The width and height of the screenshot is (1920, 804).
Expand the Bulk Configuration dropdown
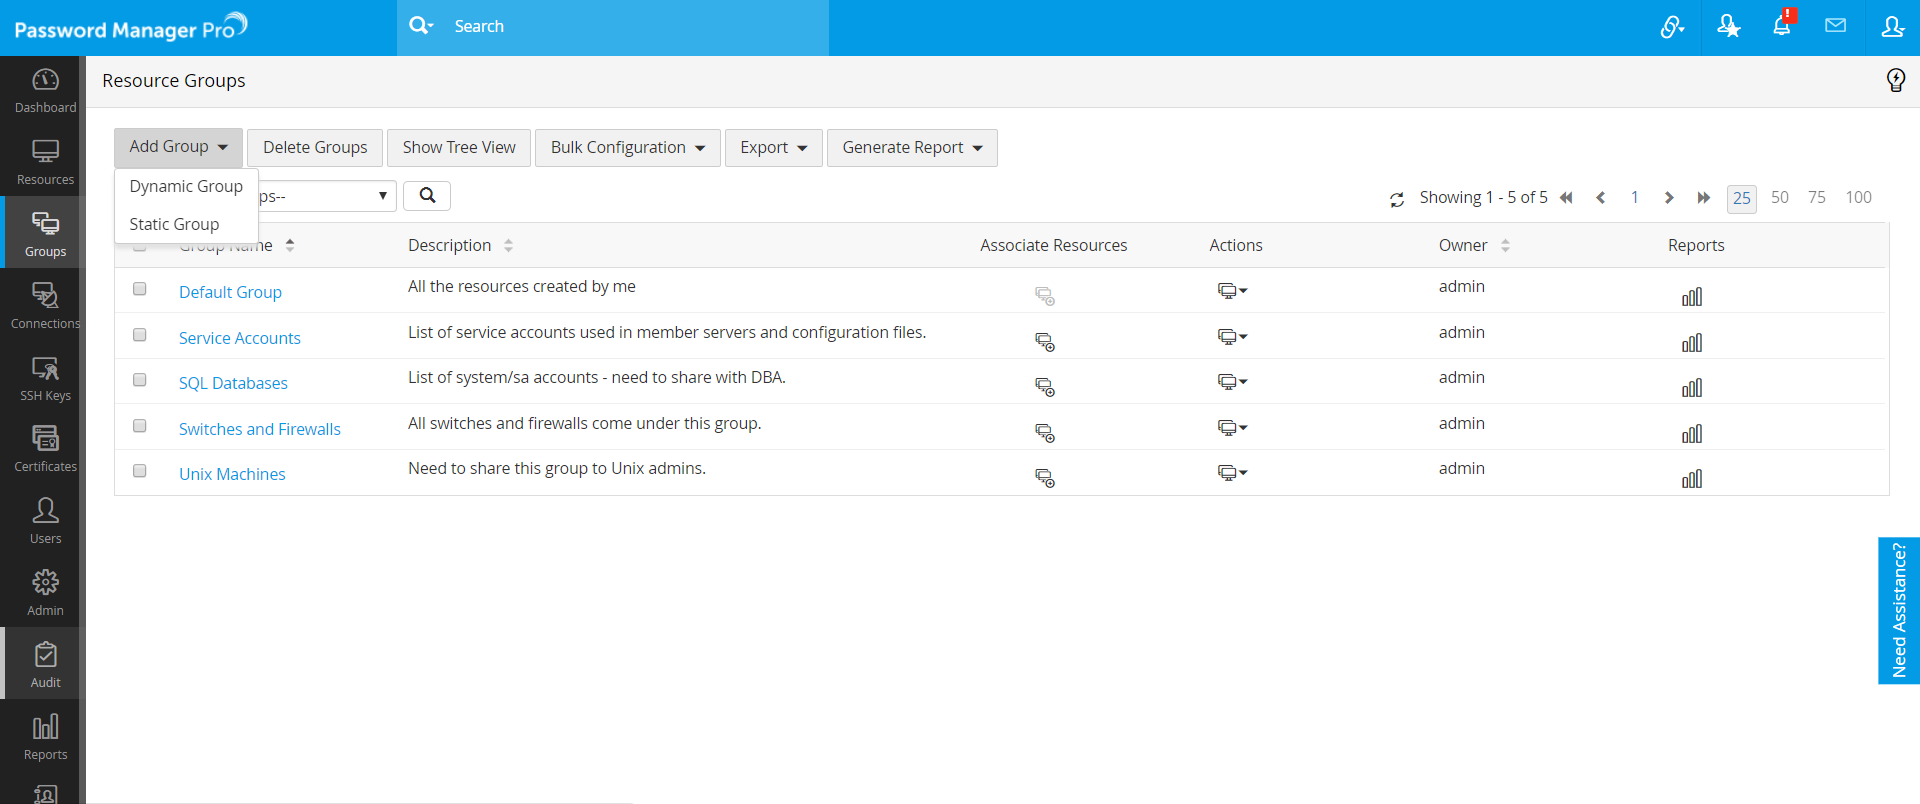[x=627, y=148]
